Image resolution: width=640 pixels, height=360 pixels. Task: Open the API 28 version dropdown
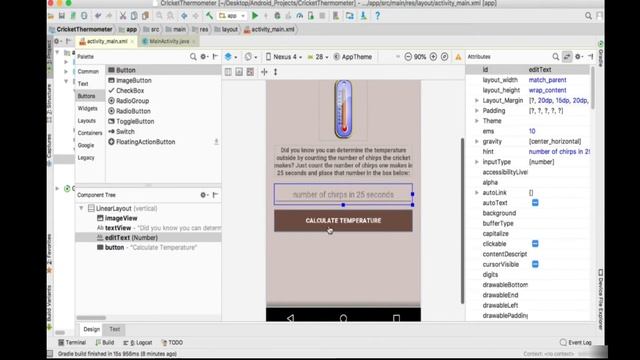tap(318, 57)
